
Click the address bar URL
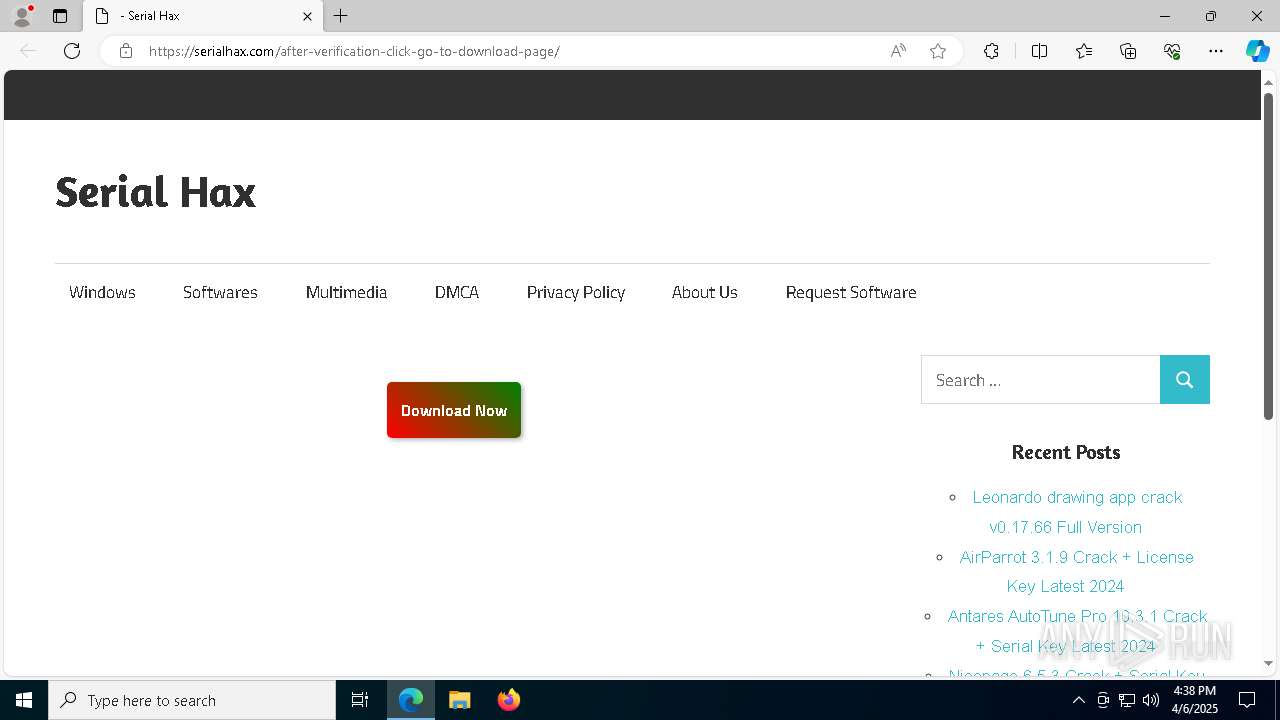[x=354, y=51]
